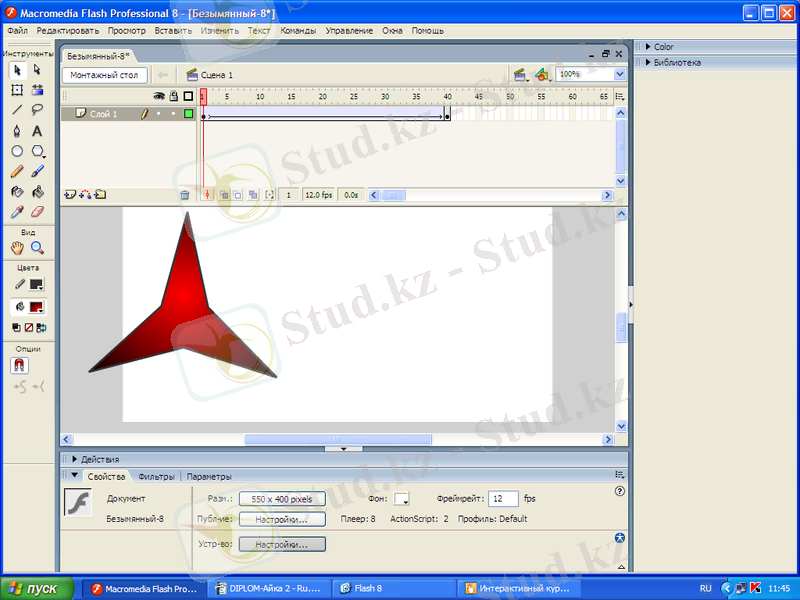Delete layer using trash icon
This screenshot has height=600, width=800.
coord(185,195)
